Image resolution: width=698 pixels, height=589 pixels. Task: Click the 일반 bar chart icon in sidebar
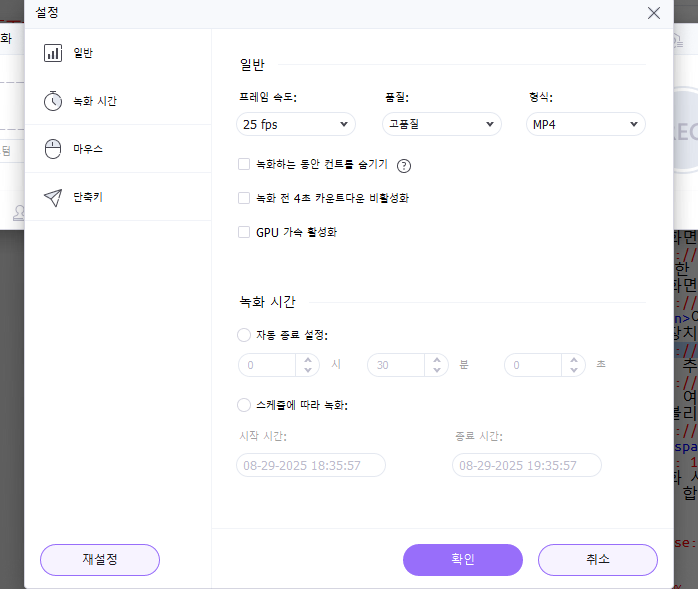(x=53, y=53)
